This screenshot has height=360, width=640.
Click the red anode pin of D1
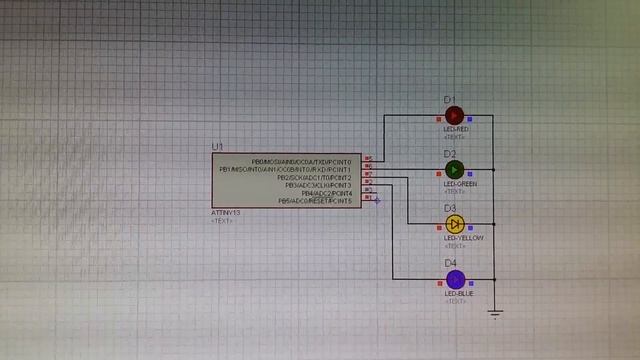tap(439, 119)
